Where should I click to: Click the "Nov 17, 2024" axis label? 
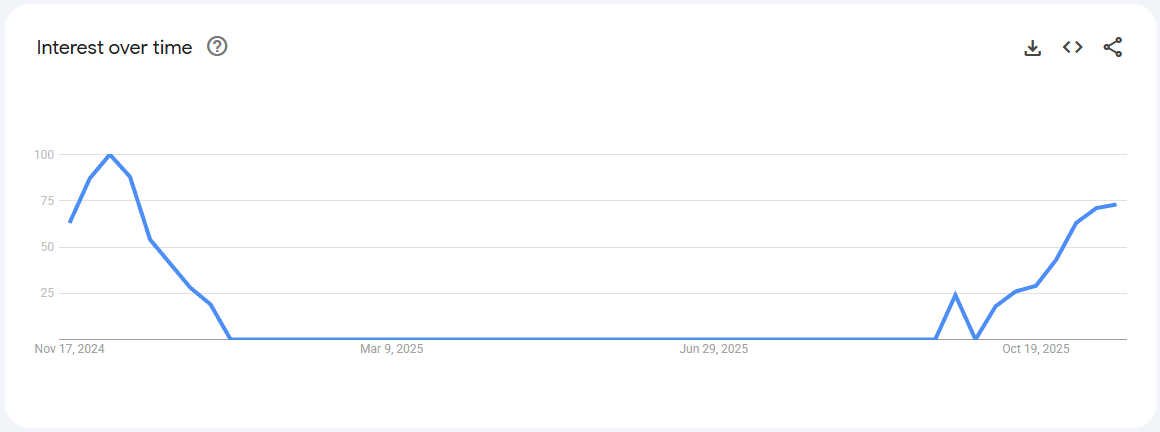[69, 349]
